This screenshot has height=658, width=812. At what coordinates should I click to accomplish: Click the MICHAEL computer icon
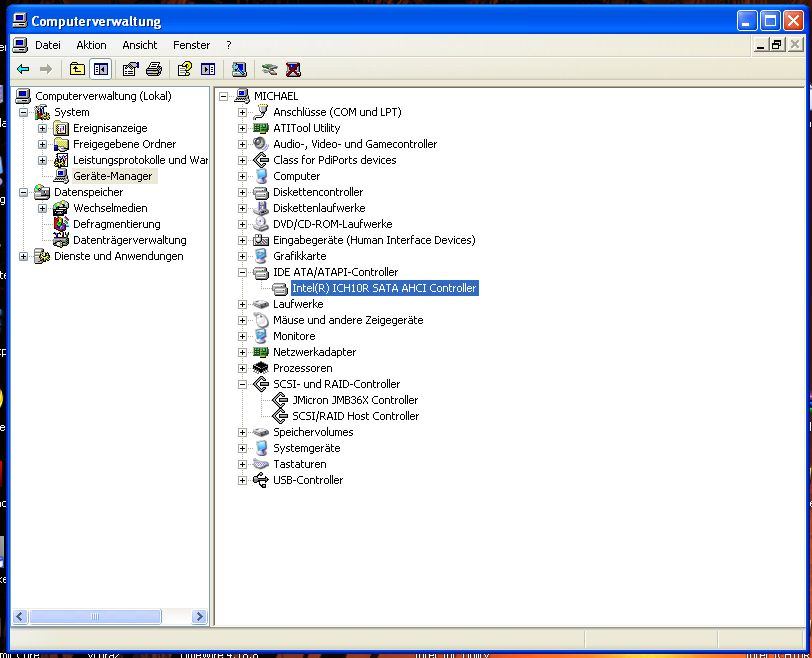(x=242, y=96)
